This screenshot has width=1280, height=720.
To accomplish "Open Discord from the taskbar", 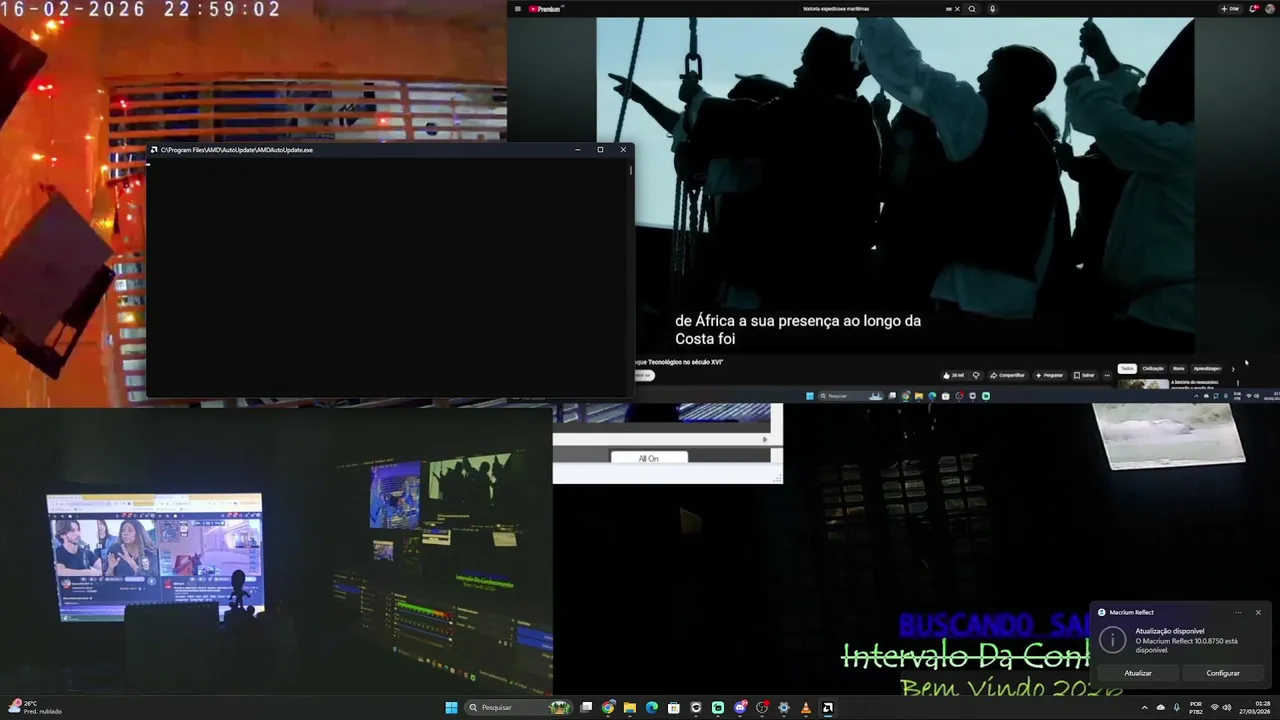I will tap(739, 708).
